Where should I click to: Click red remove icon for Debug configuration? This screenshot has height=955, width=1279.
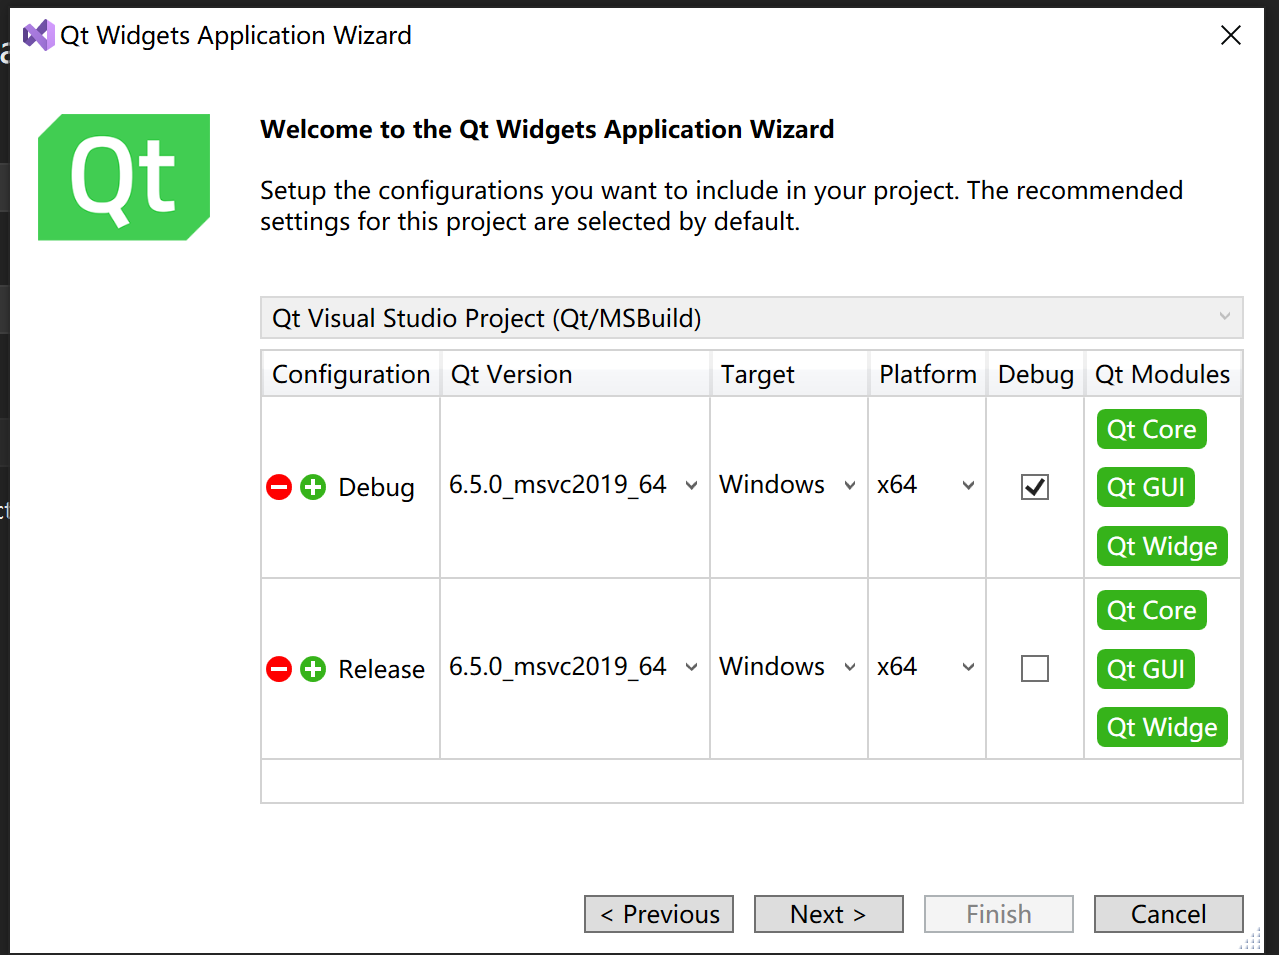point(279,487)
